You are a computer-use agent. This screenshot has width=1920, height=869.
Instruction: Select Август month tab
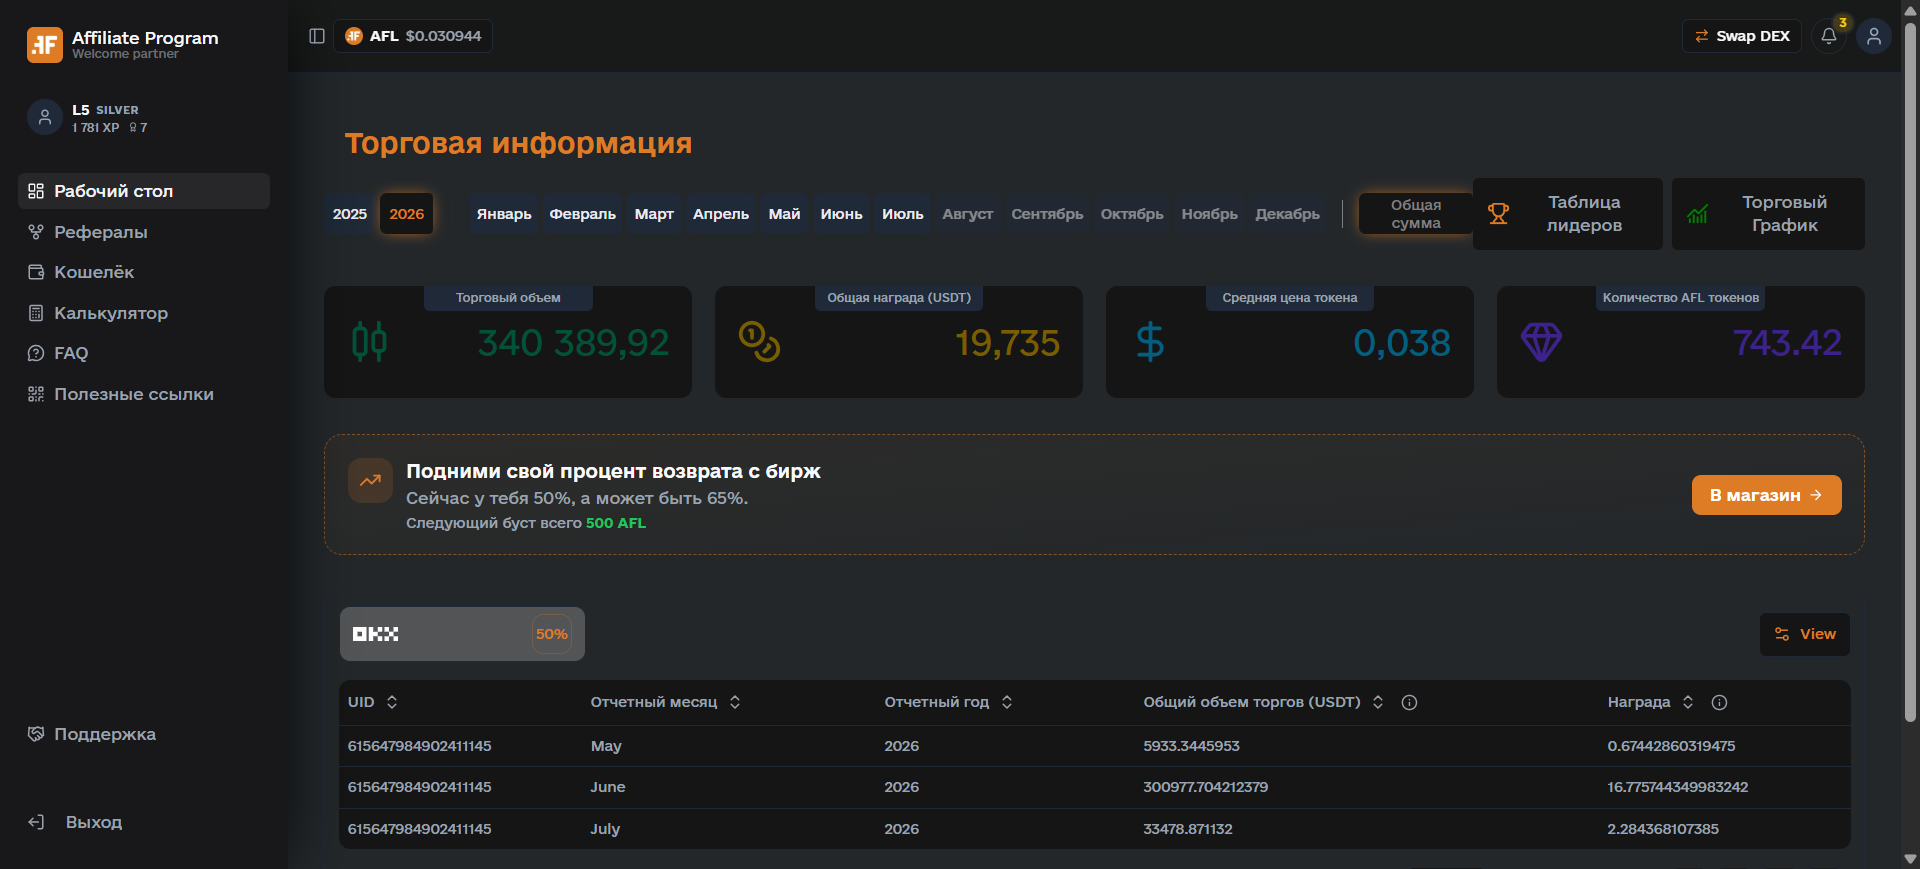(x=968, y=214)
